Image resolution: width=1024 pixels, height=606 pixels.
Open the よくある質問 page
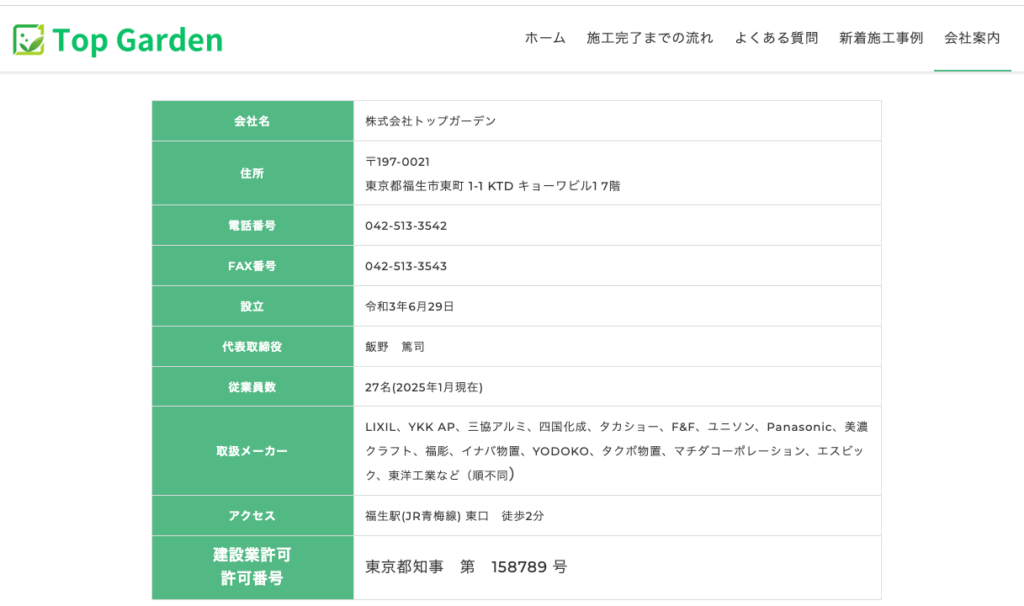pos(776,38)
